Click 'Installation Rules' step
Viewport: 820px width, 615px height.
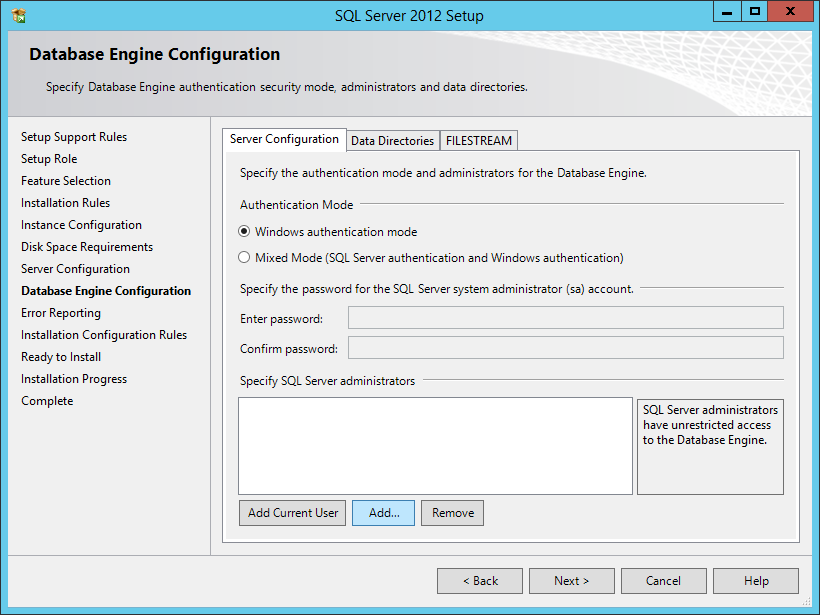tap(65, 203)
